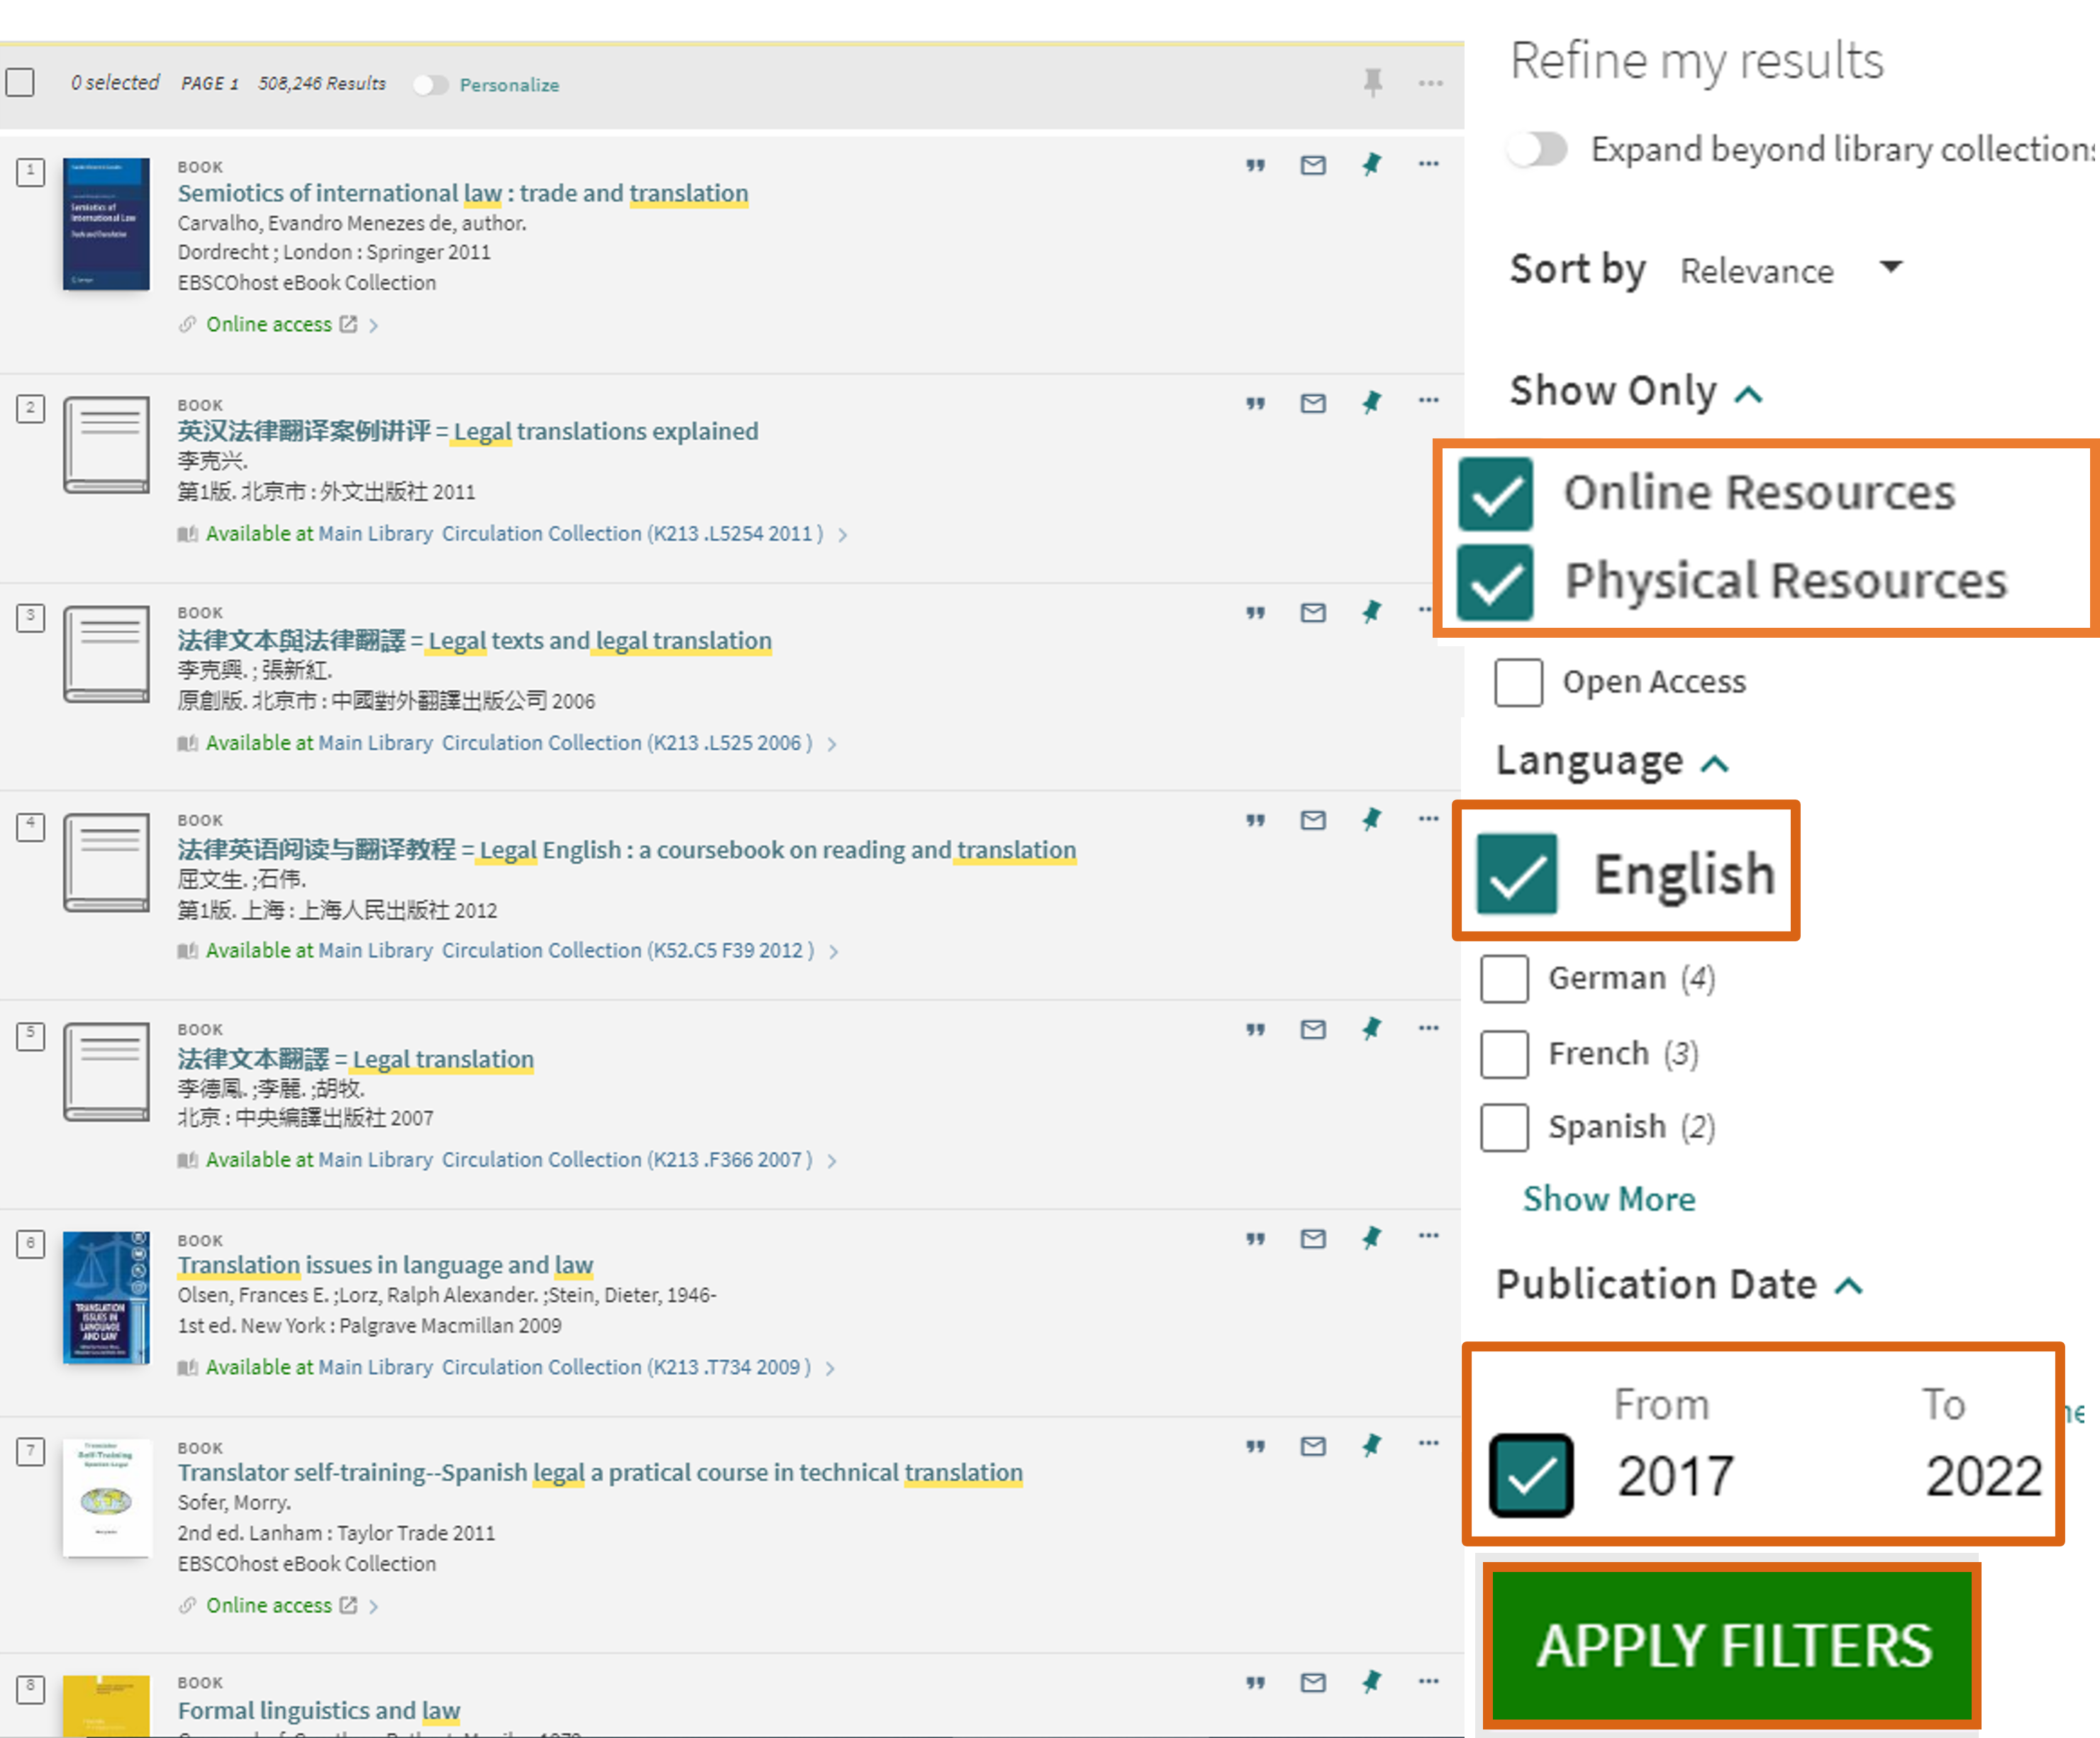This screenshot has height=1738, width=2100.
Task: Pin the "Legal texts and legal translation" result
Action: point(1372,612)
